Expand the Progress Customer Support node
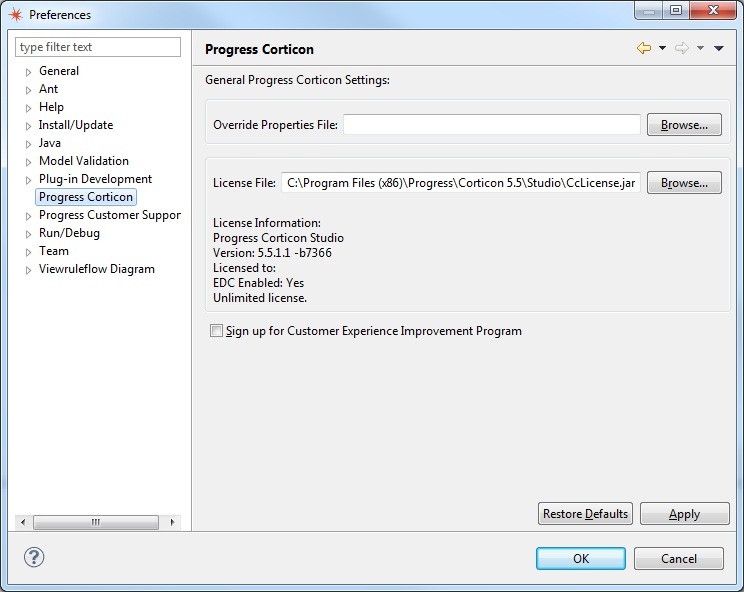The height and width of the screenshot is (592, 744). coord(28,216)
